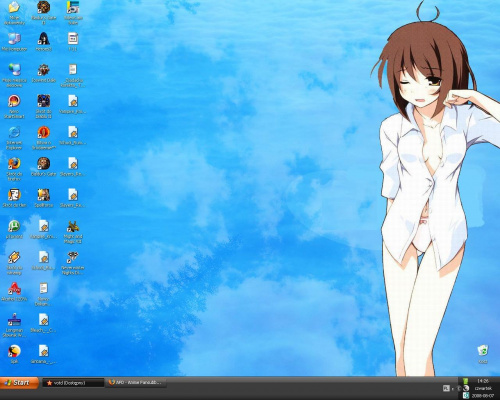Switch to the void taskbar window
This screenshot has height=400, width=500.
click(73, 383)
